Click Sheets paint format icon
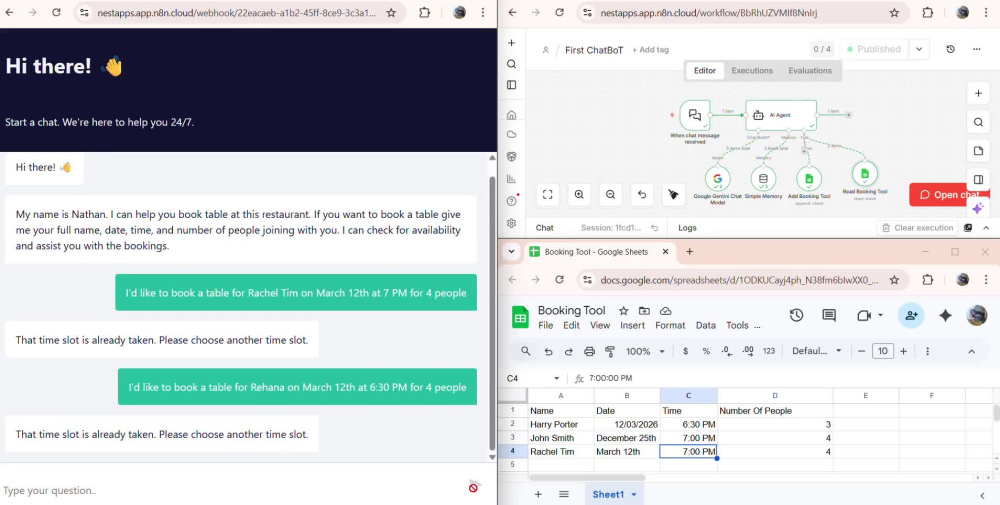This screenshot has height=505, width=1000. pyautogui.click(x=610, y=351)
